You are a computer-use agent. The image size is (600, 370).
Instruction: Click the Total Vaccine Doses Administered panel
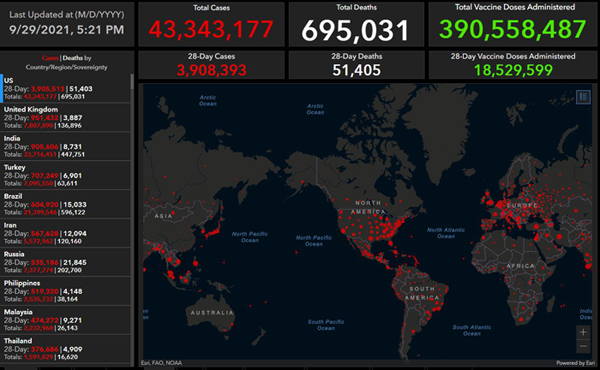[x=512, y=24]
